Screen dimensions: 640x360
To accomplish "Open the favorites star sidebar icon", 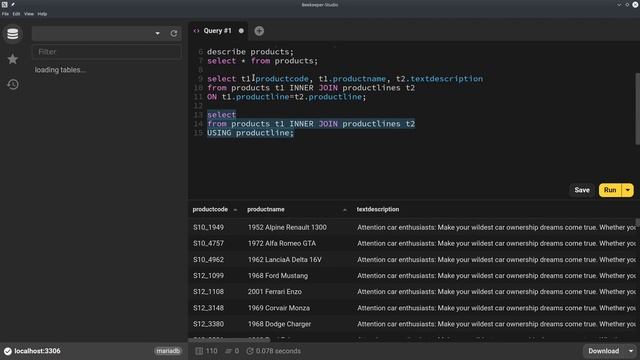I will [x=13, y=59].
